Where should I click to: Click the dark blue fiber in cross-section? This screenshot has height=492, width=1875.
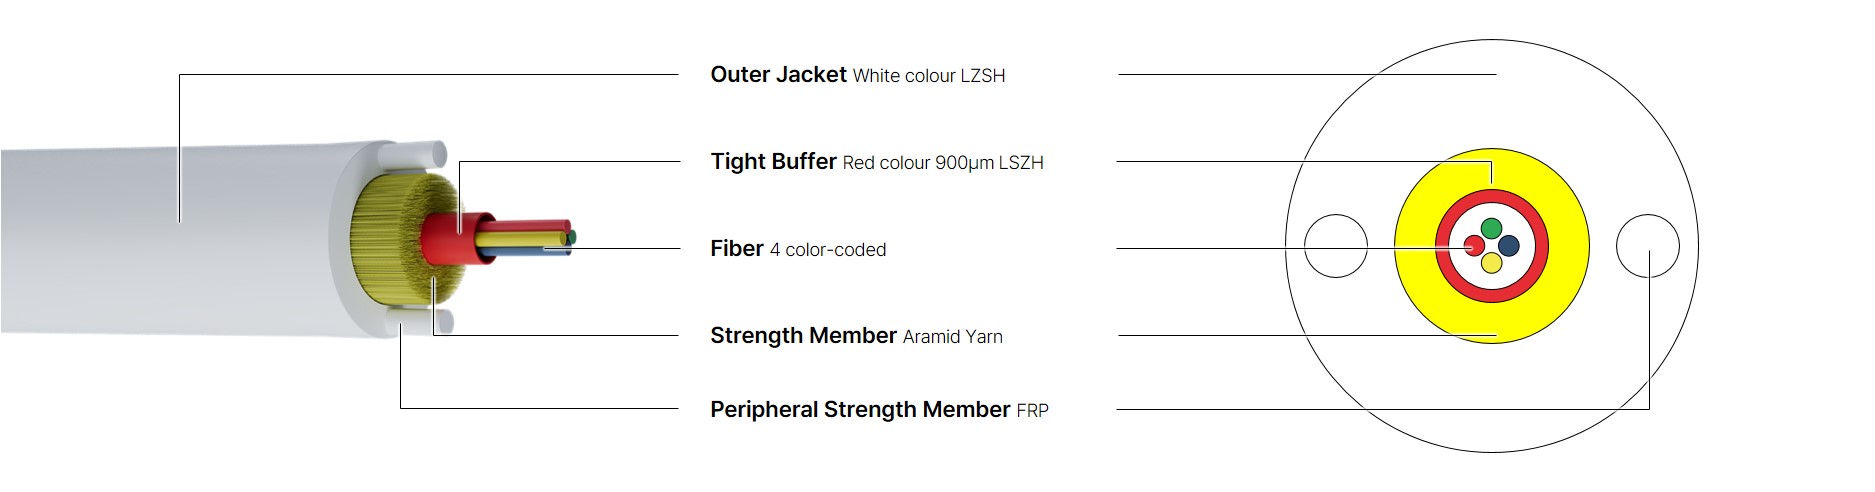coord(1508,245)
